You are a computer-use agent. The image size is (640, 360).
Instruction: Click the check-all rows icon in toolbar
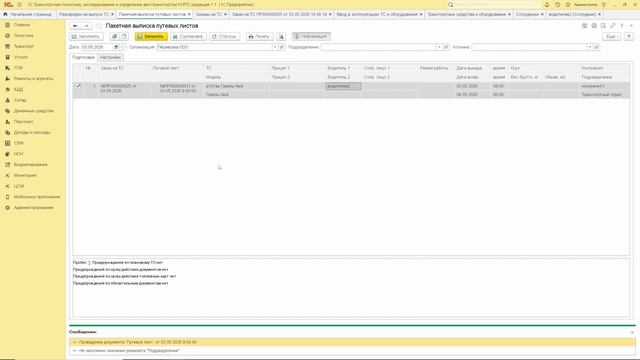114,36
